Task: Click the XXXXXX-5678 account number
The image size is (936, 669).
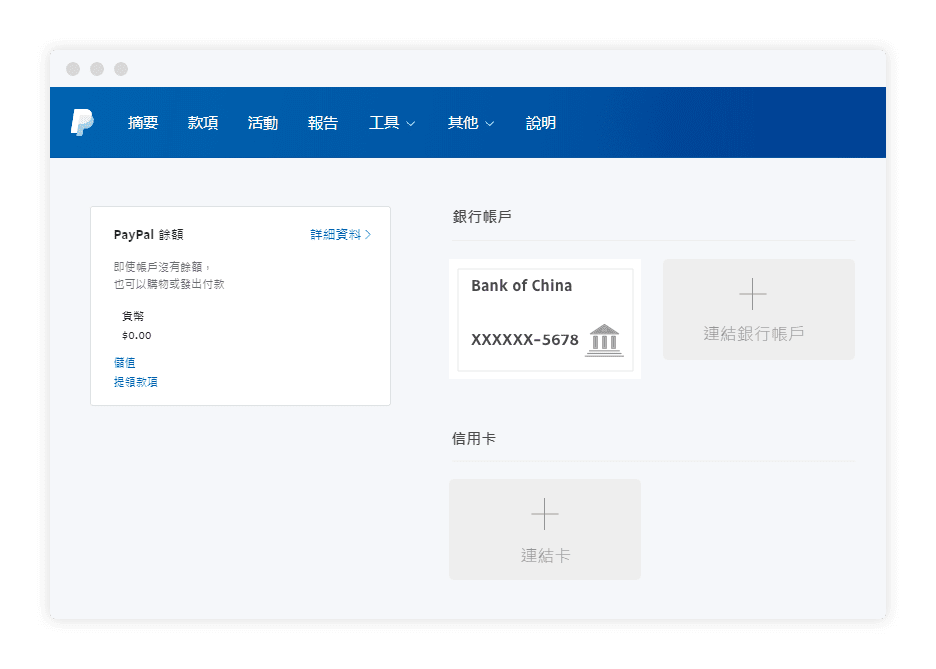Action: tap(524, 340)
